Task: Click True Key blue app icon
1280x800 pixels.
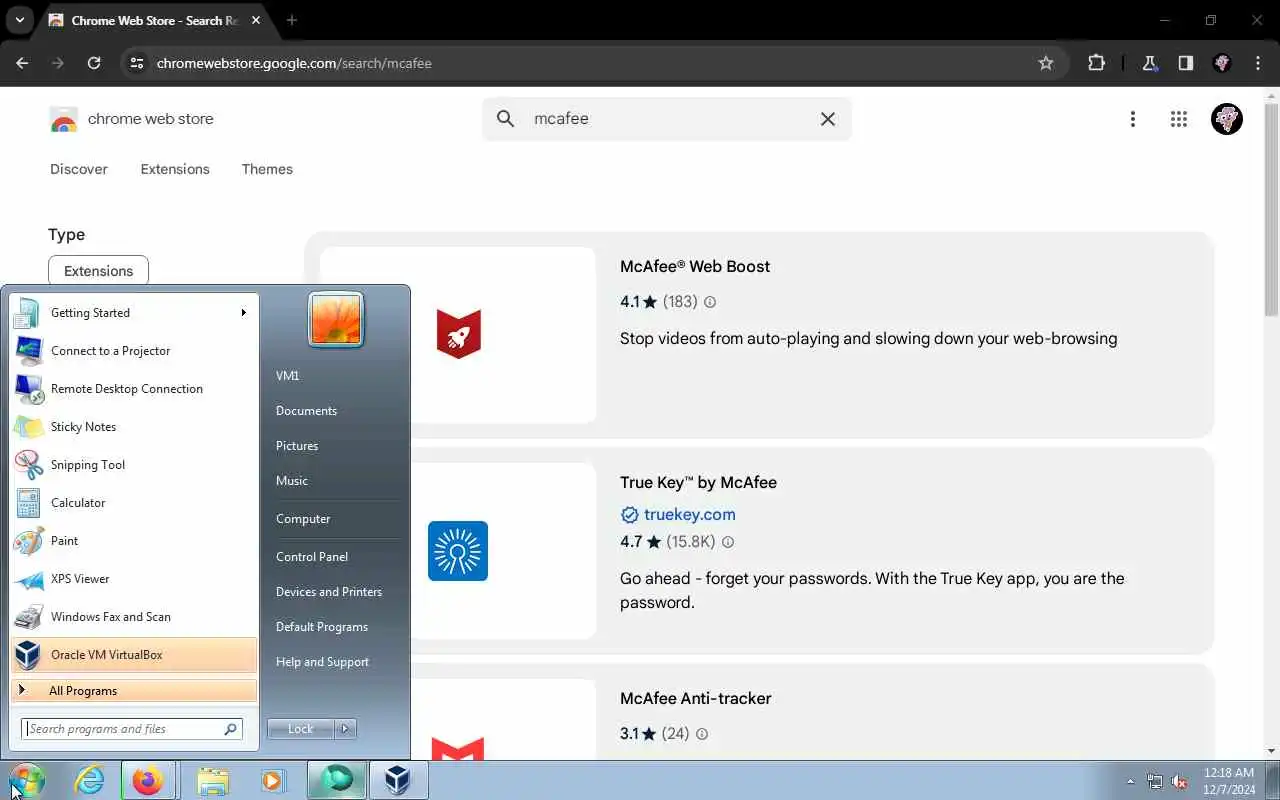Action: coord(458,551)
